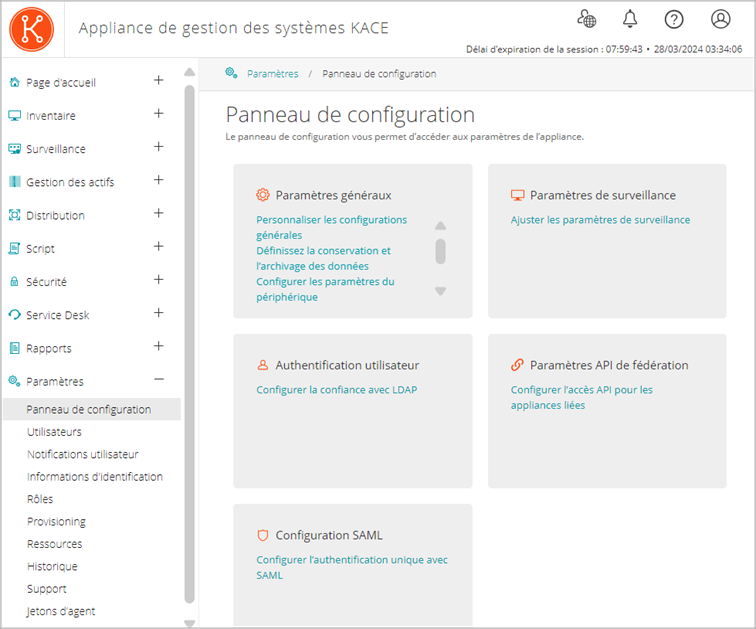Expand the Distribution section plus sign
Image resolution: width=756 pixels, height=629 pixels.
tap(158, 213)
